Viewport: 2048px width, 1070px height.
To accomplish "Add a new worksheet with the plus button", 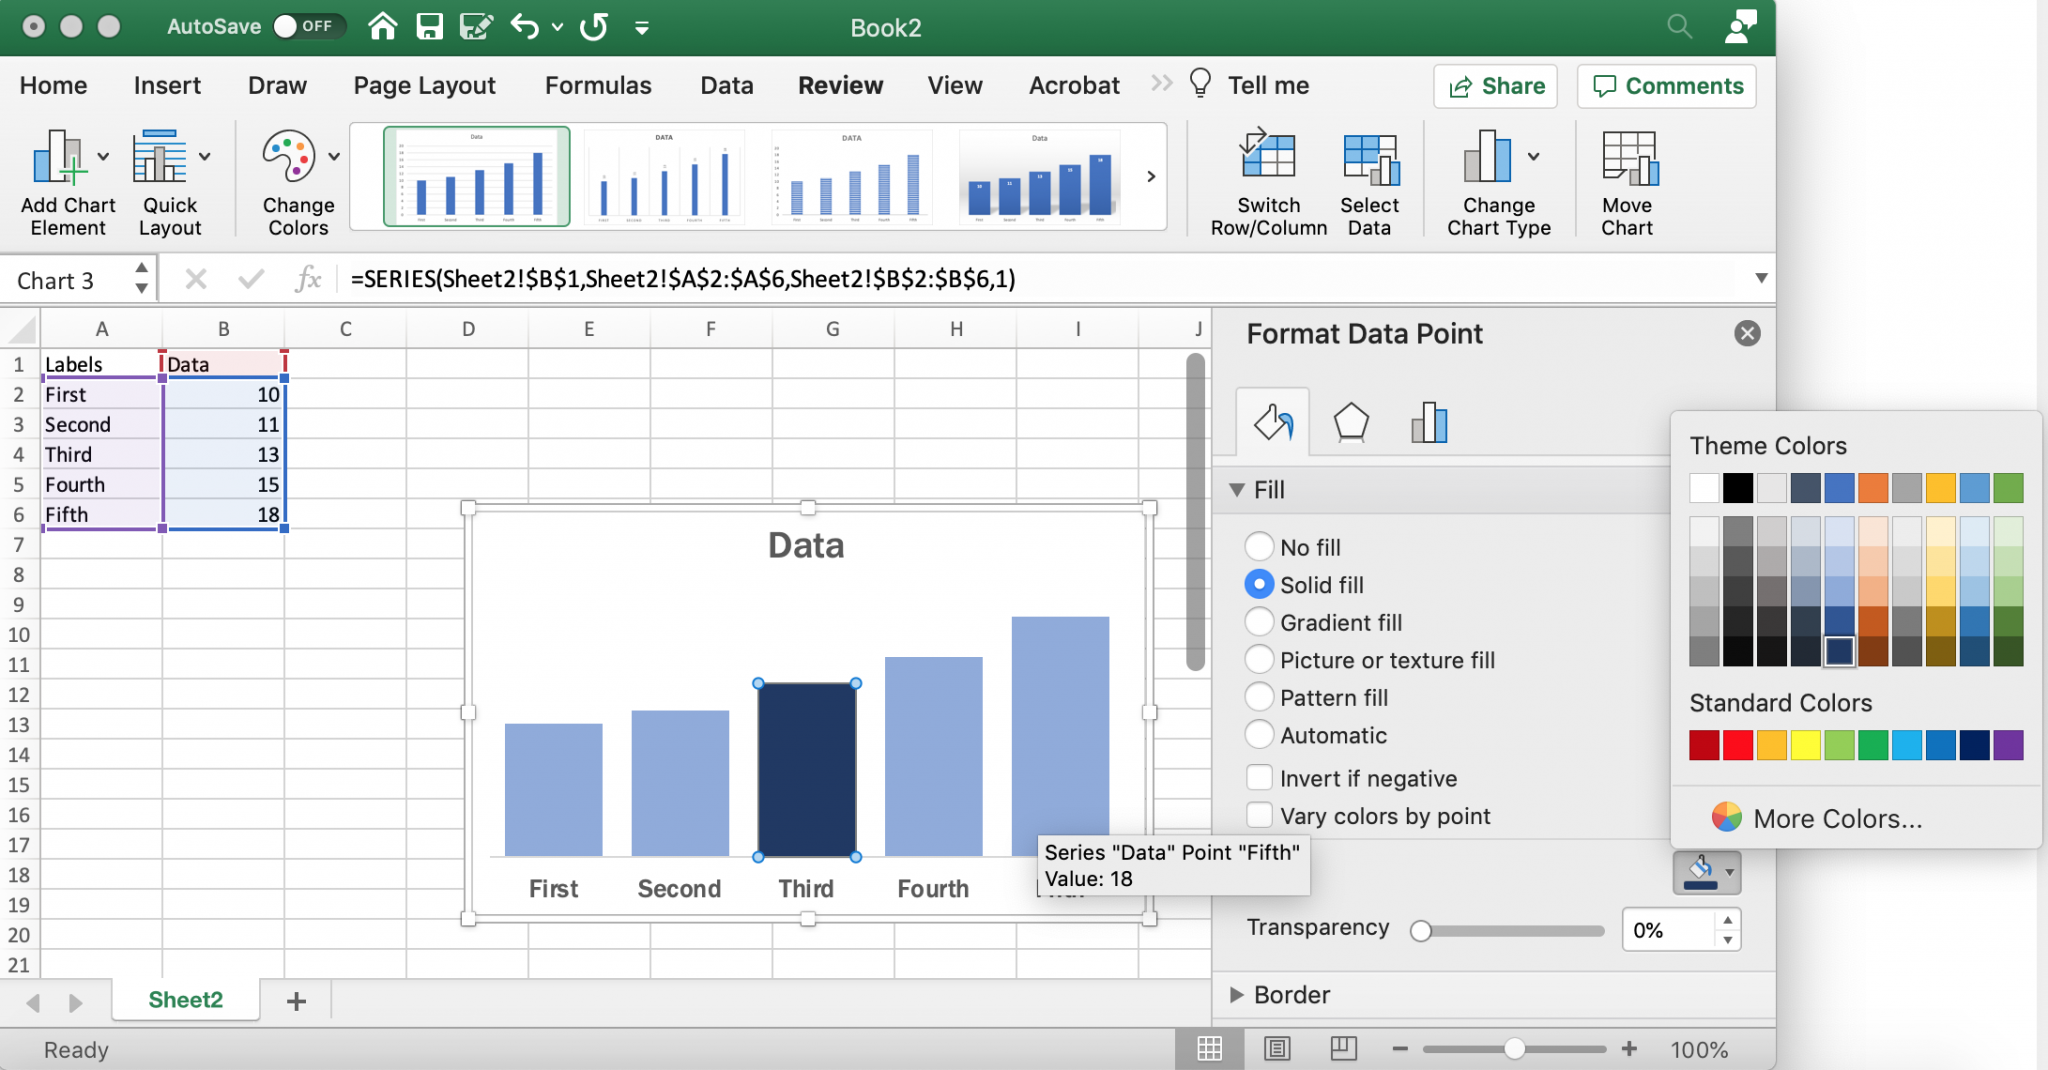I will (x=295, y=1000).
